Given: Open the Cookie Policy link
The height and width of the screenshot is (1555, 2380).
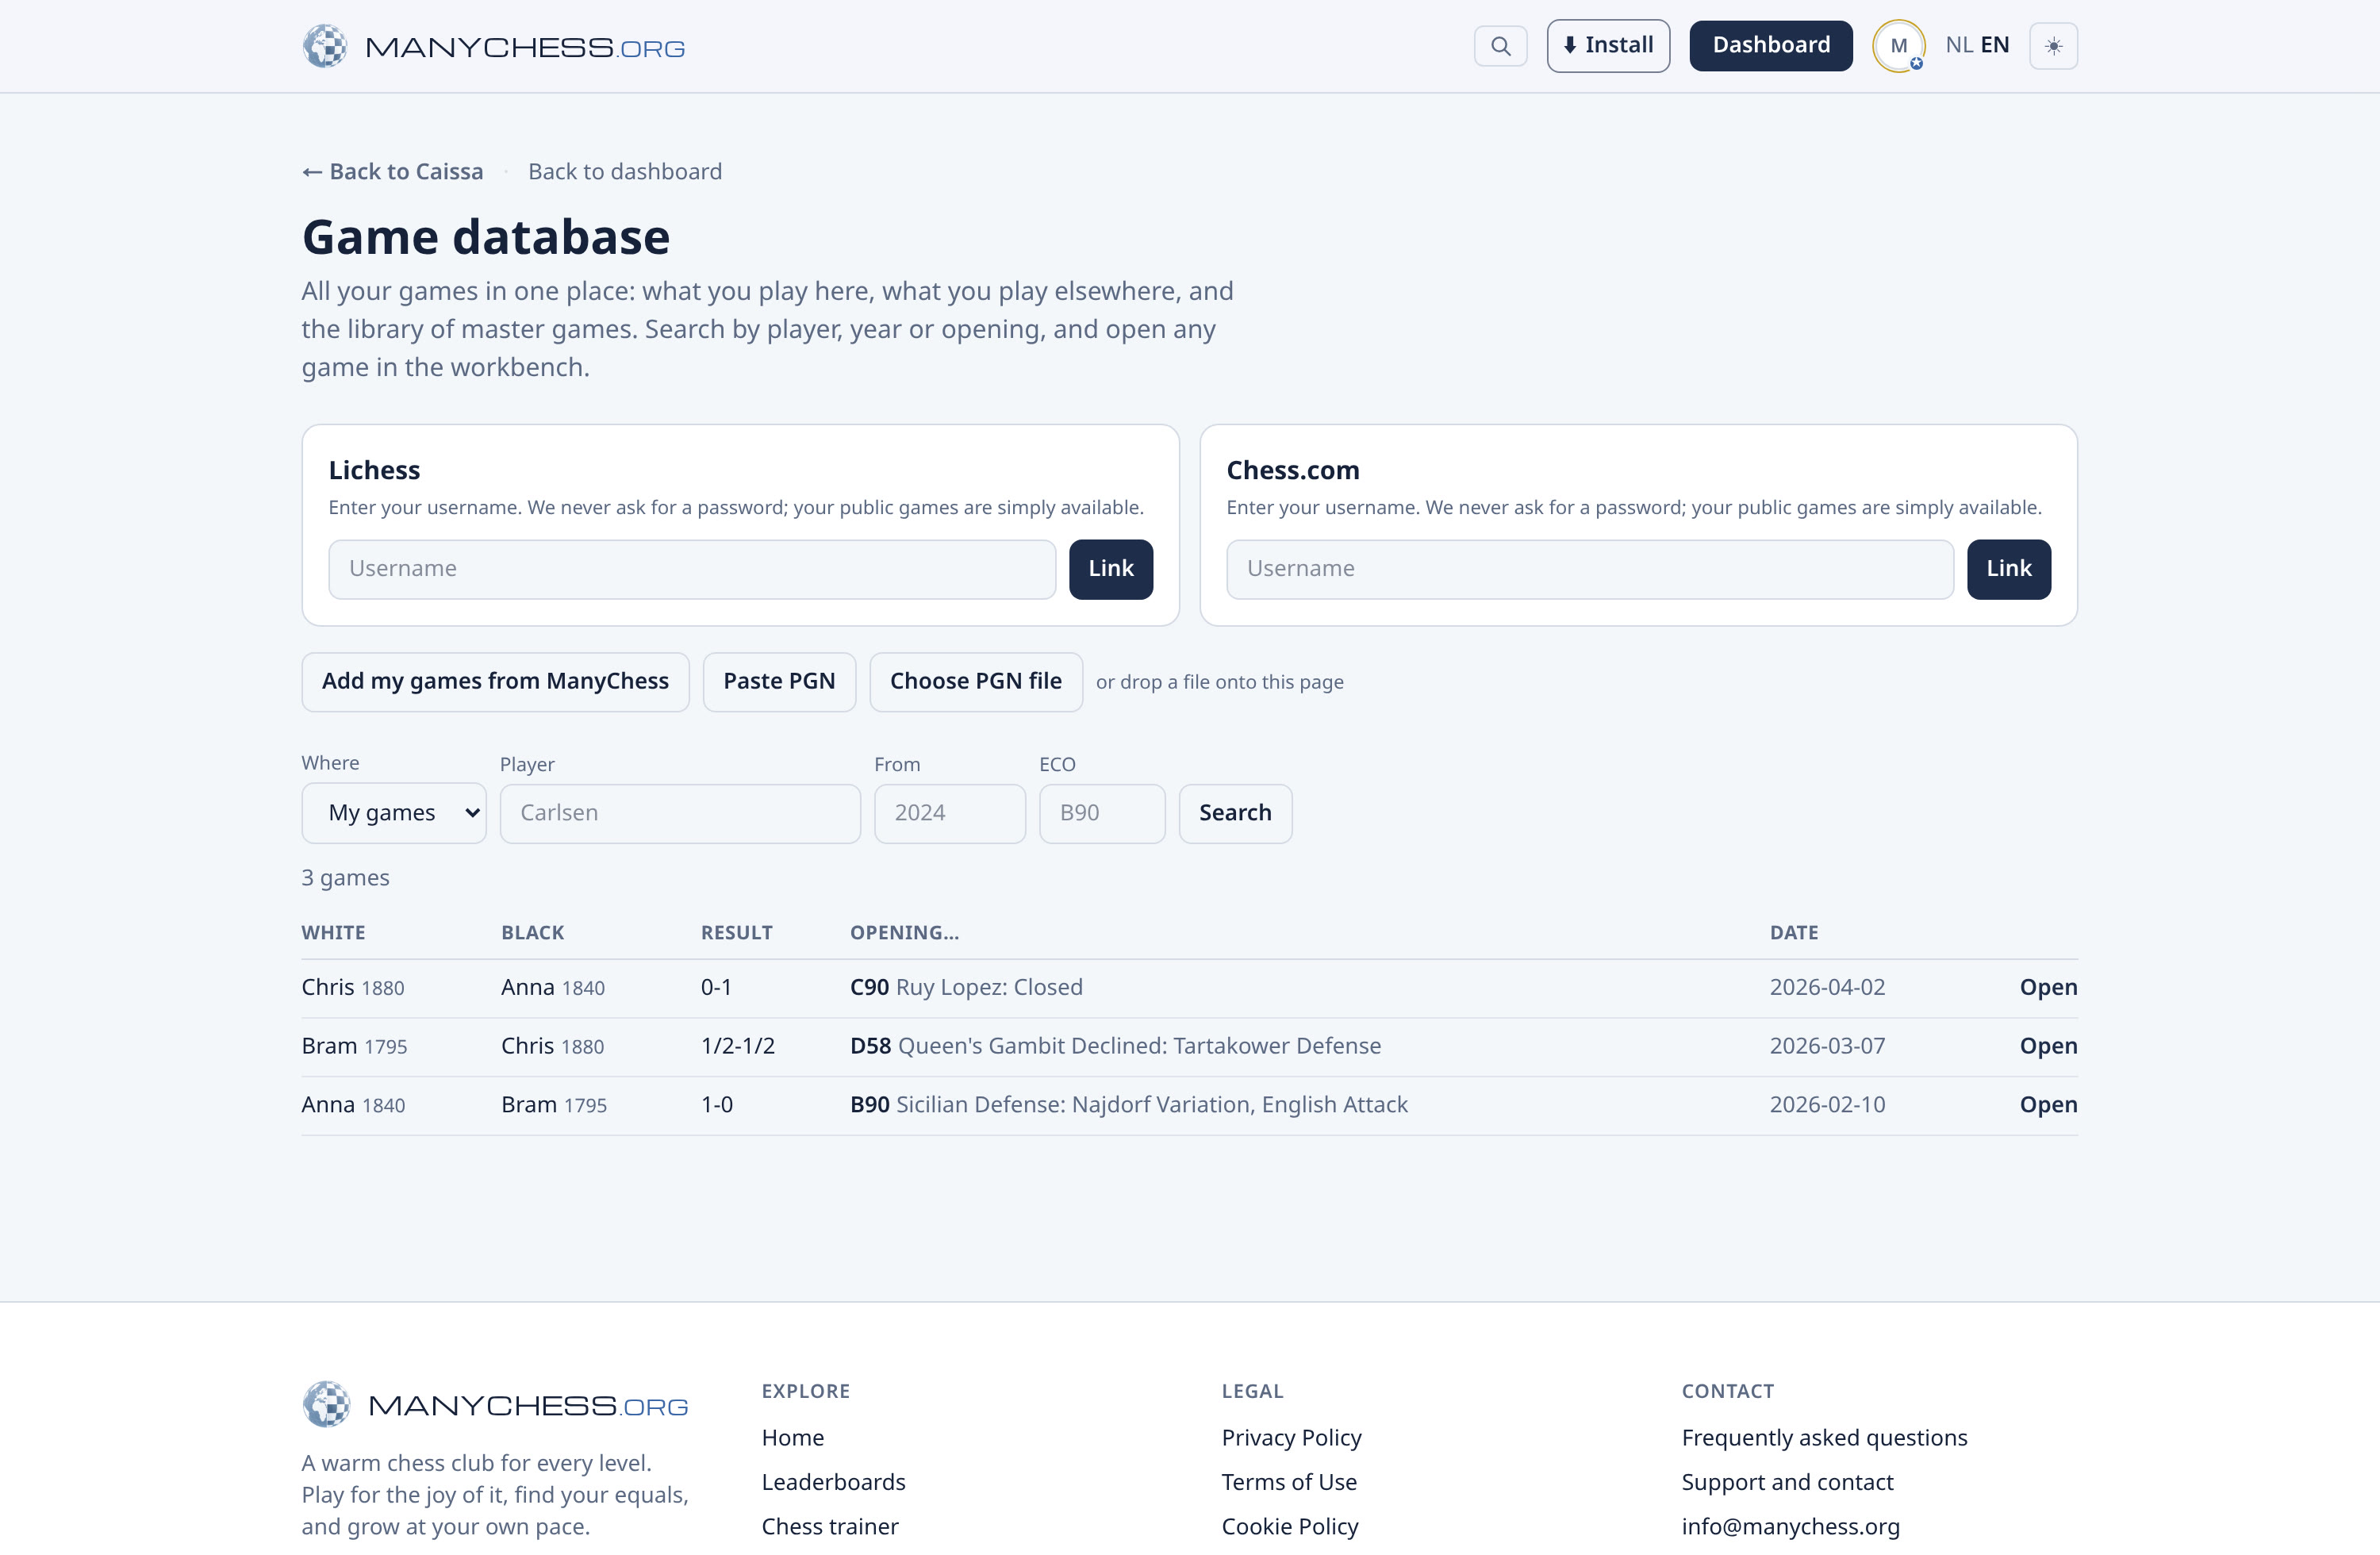Looking at the screenshot, I should [x=1290, y=1527].
